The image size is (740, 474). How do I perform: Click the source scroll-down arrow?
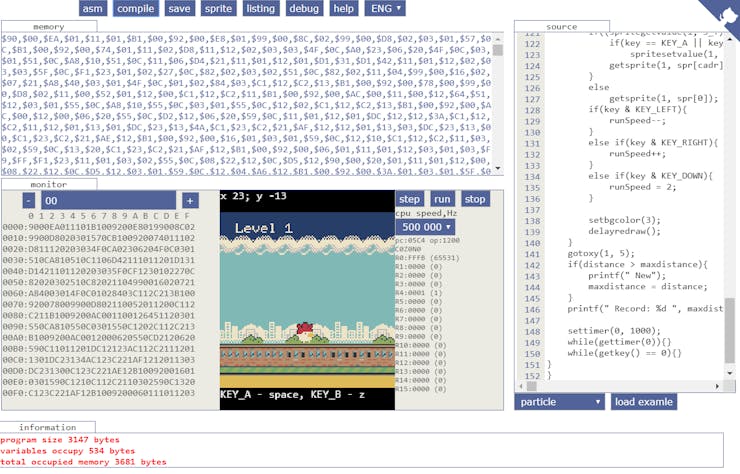point(730,373)
